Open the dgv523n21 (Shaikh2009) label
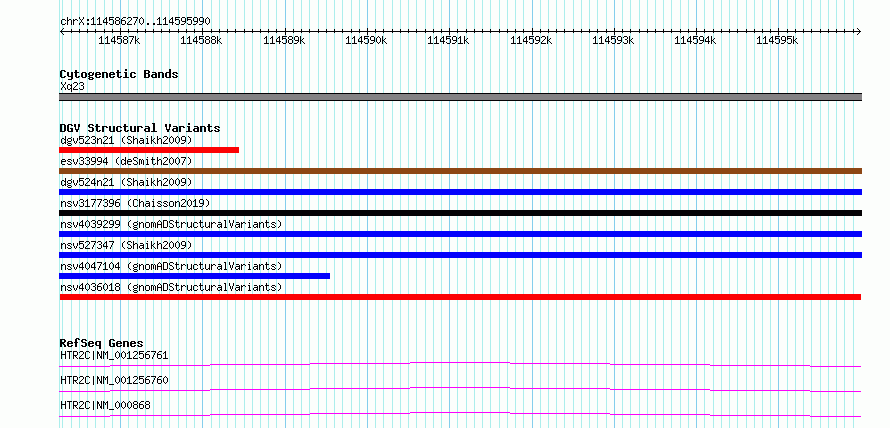The height and width of the screenshot is (428, 890). tap(126, 140)
